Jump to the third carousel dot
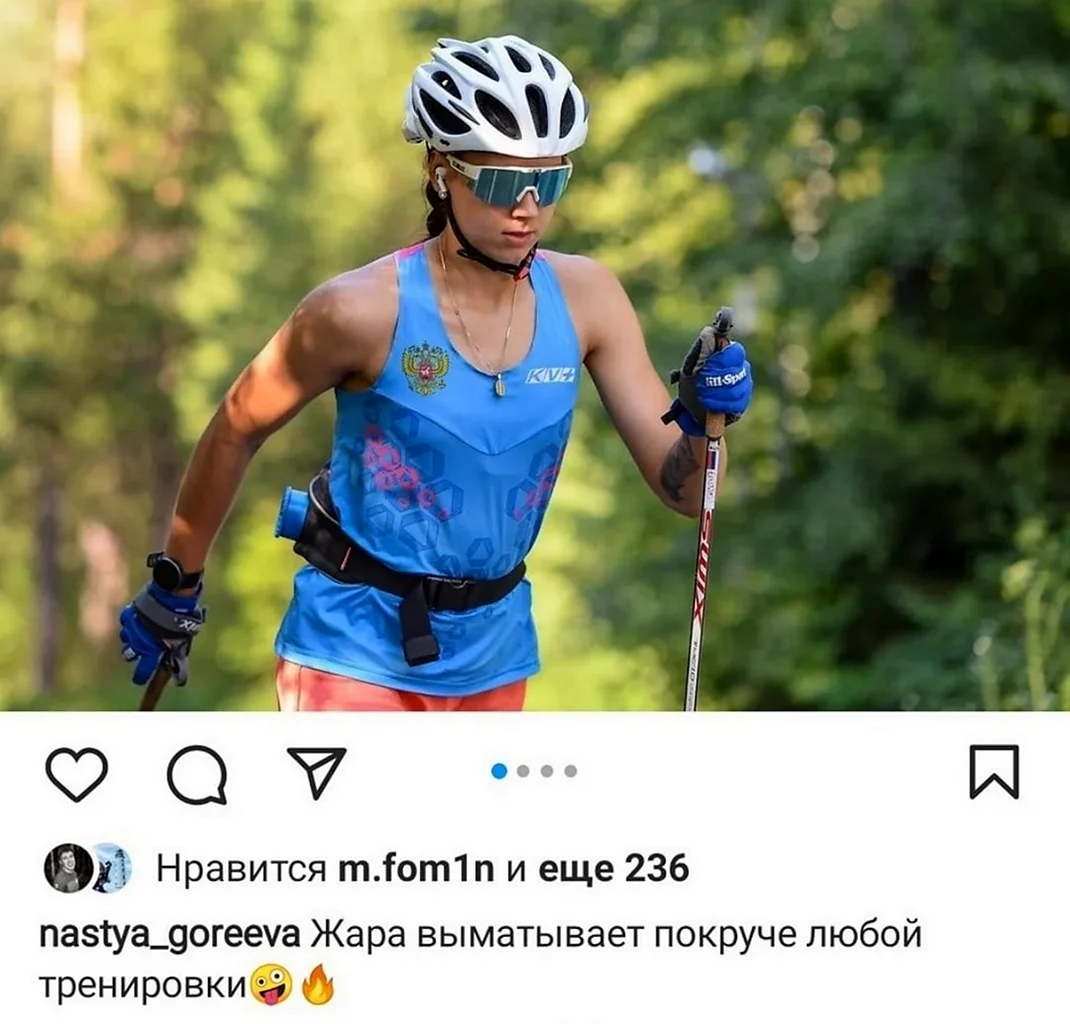 [547, 771]
